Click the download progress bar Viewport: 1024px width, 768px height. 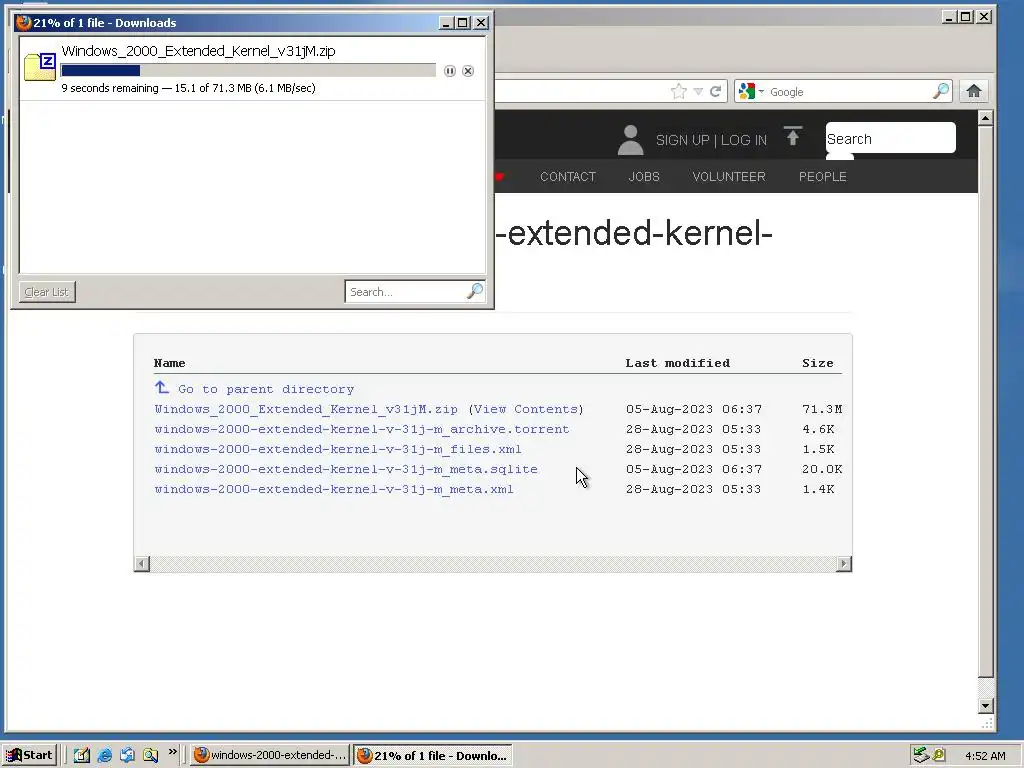click(248, 71)
